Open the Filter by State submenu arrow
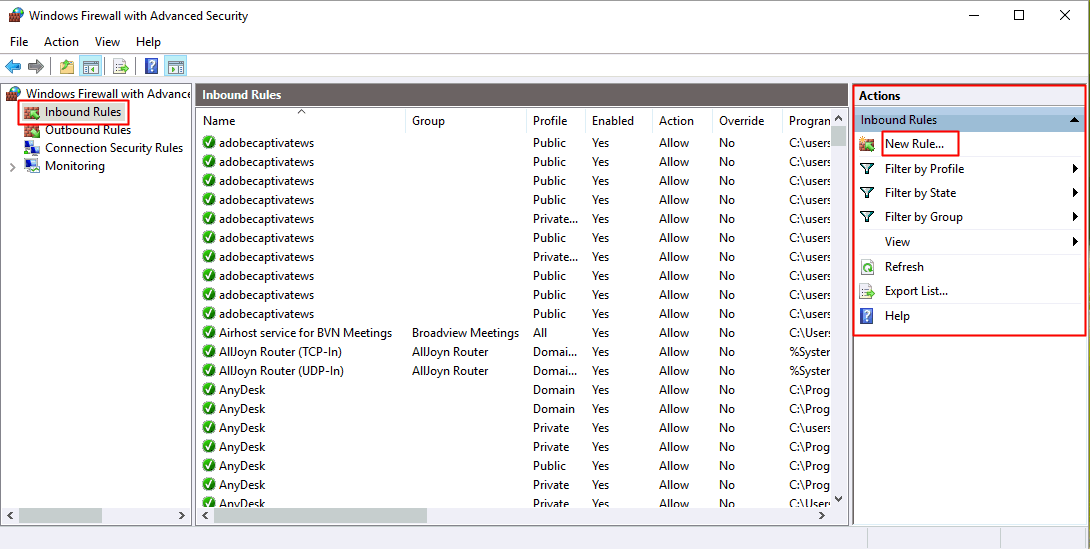 [x=1075, y=193]
